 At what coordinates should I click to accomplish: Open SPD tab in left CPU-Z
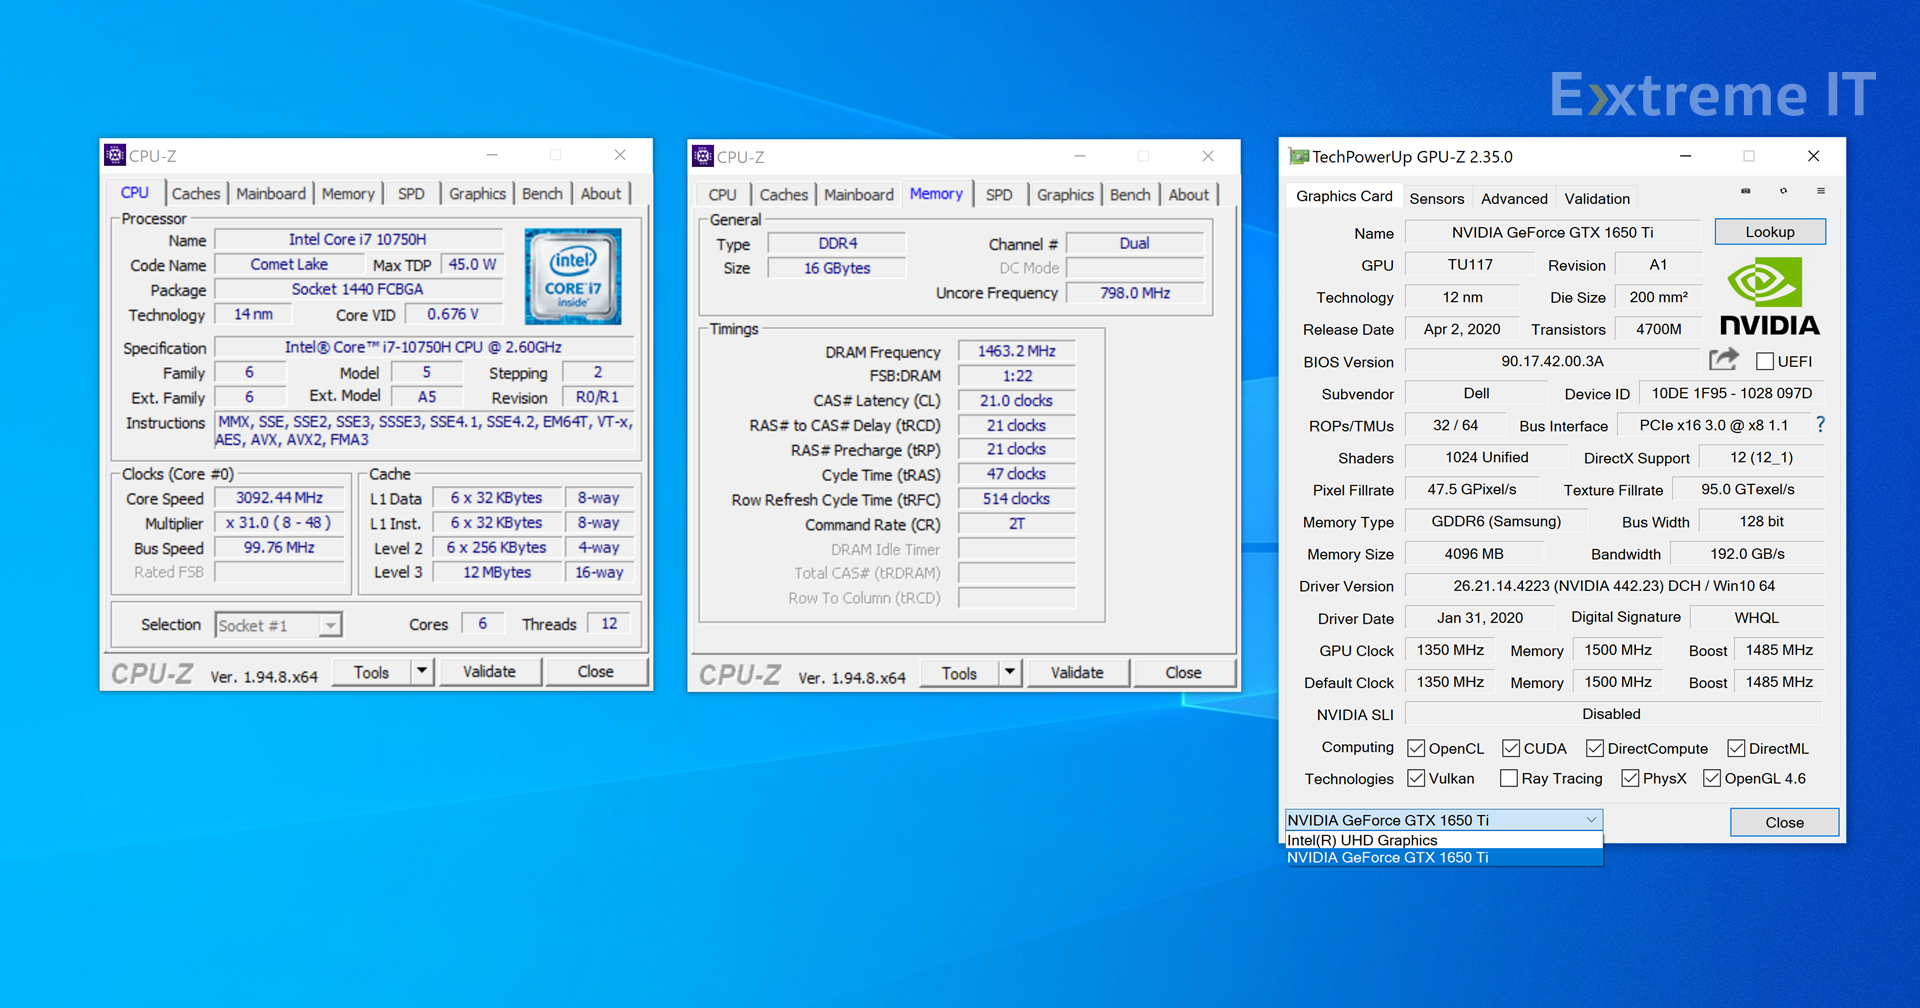click(x=411, y=193)
